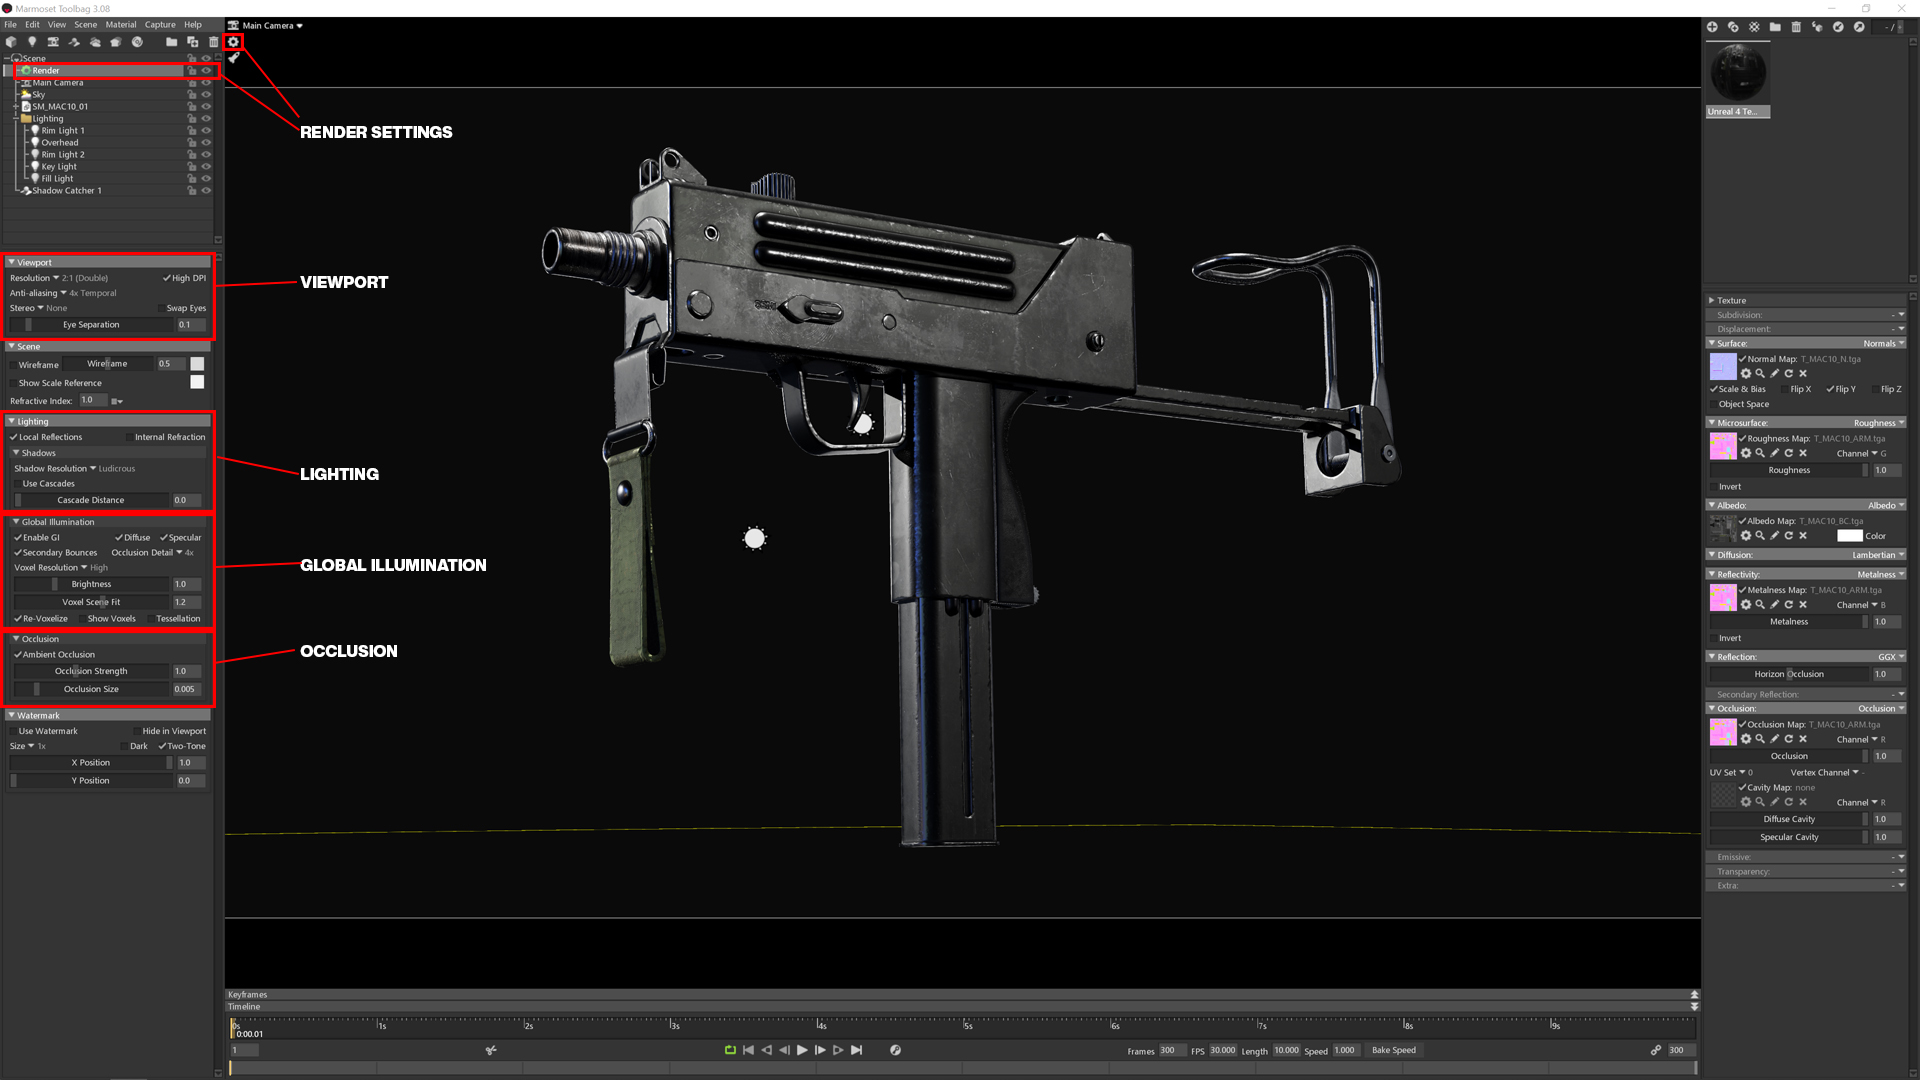Toggle Secondary Bounces checkbox

[x=18, y=553]
